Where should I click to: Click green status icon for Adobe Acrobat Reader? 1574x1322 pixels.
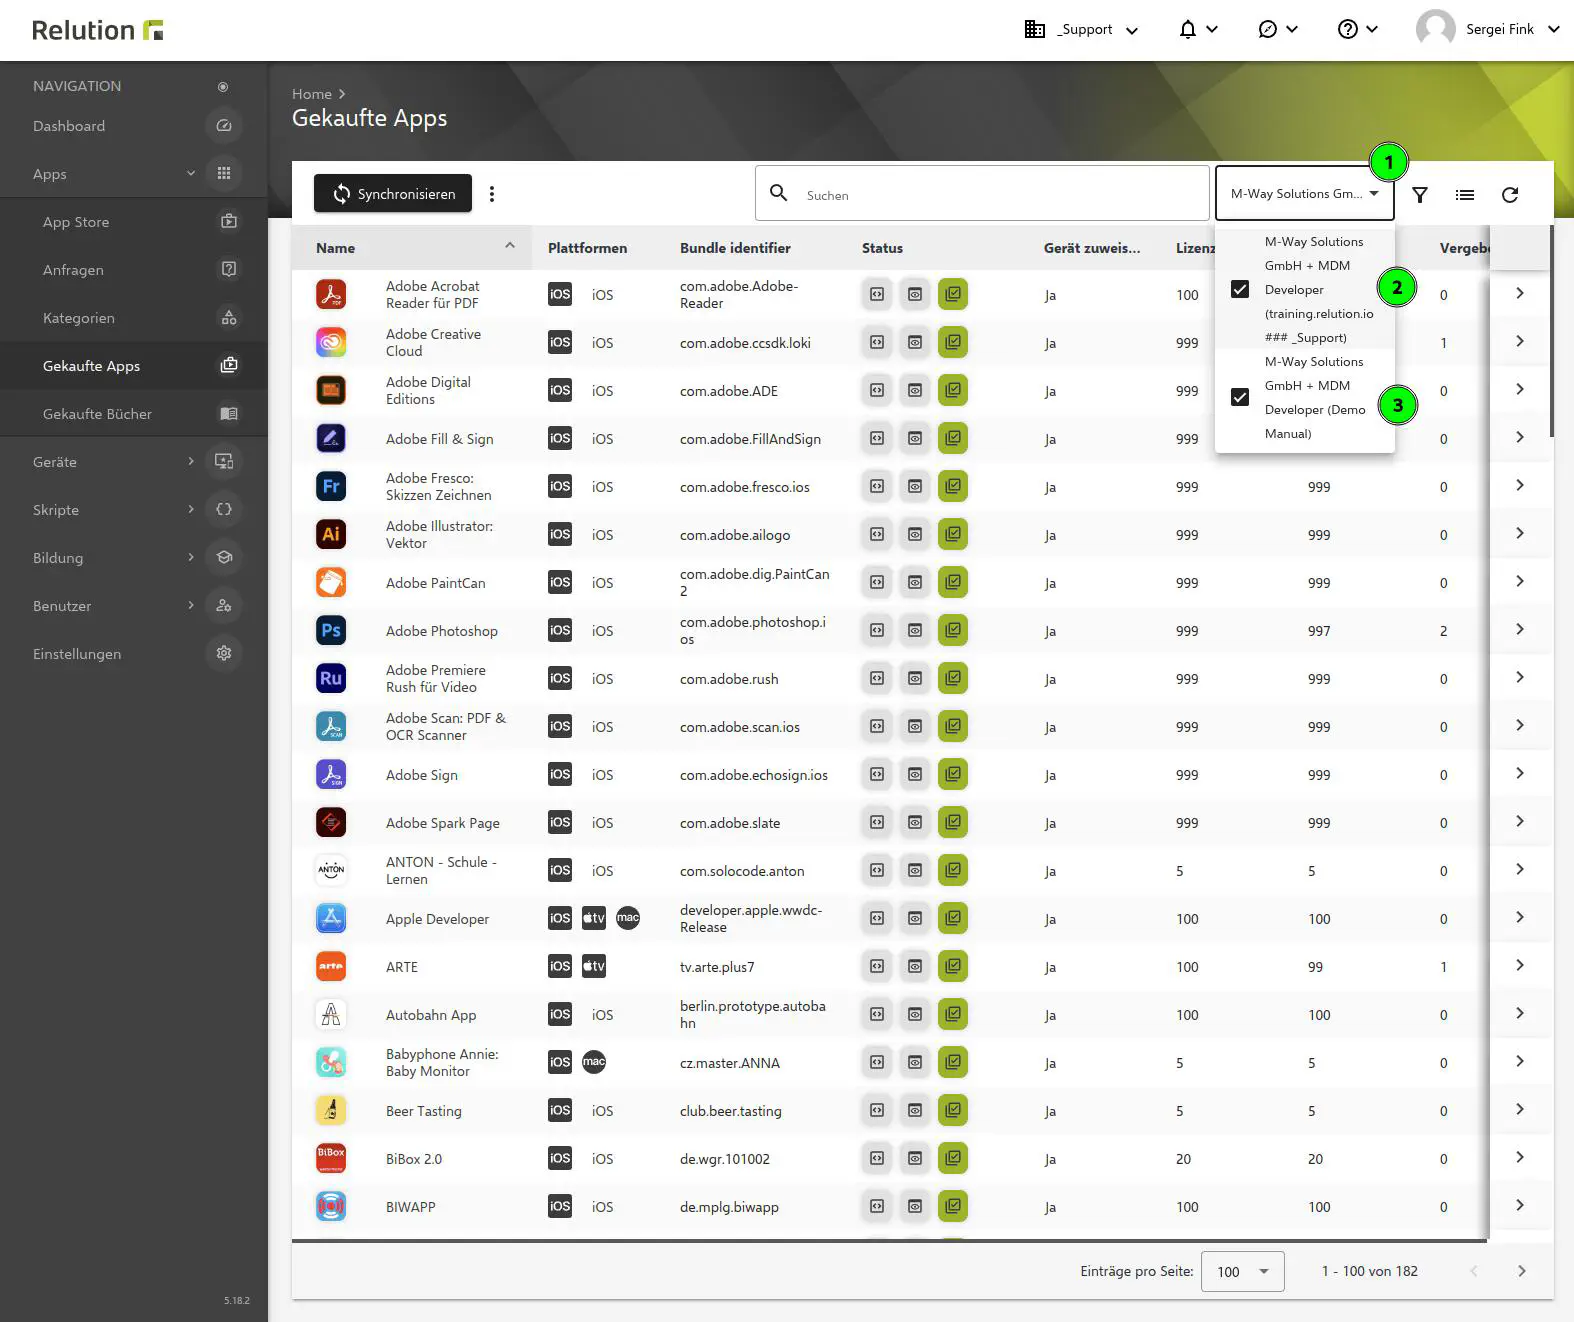click(953, 294)
